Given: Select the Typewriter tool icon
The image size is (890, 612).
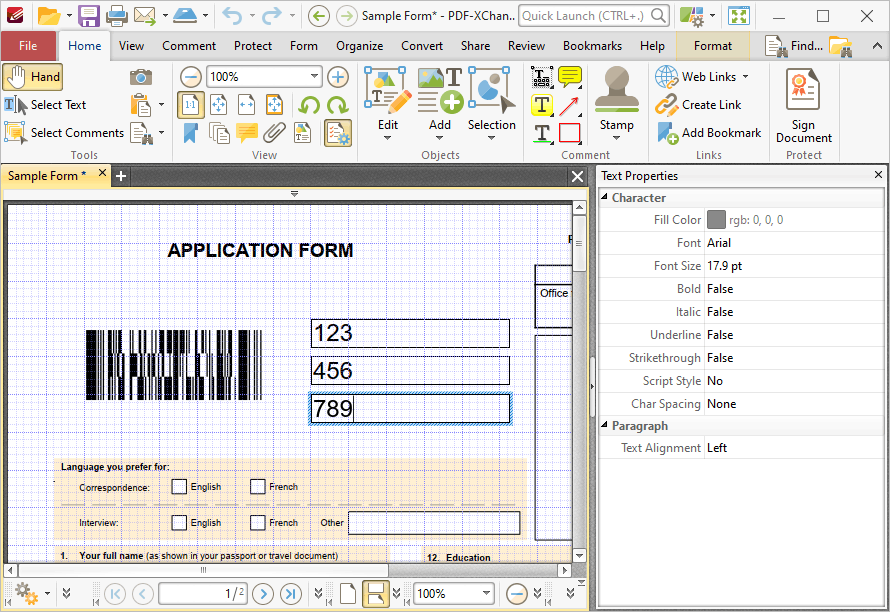Looking at the screenshot, I should coord(542,77).
